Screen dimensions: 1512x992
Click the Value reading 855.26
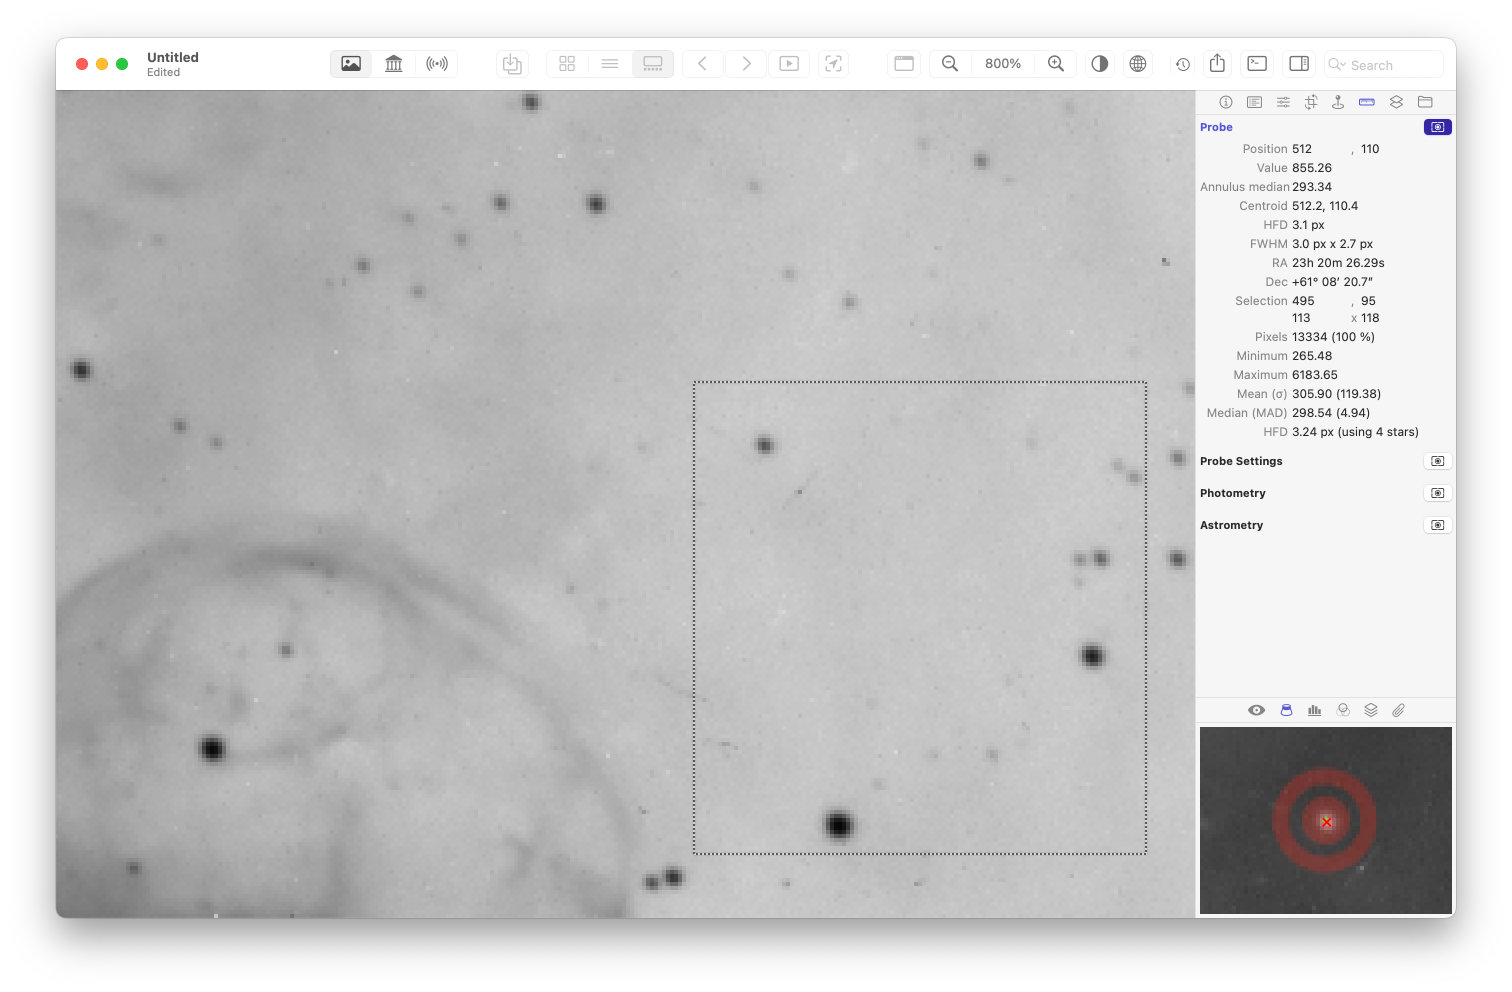tap(1312, 168)
